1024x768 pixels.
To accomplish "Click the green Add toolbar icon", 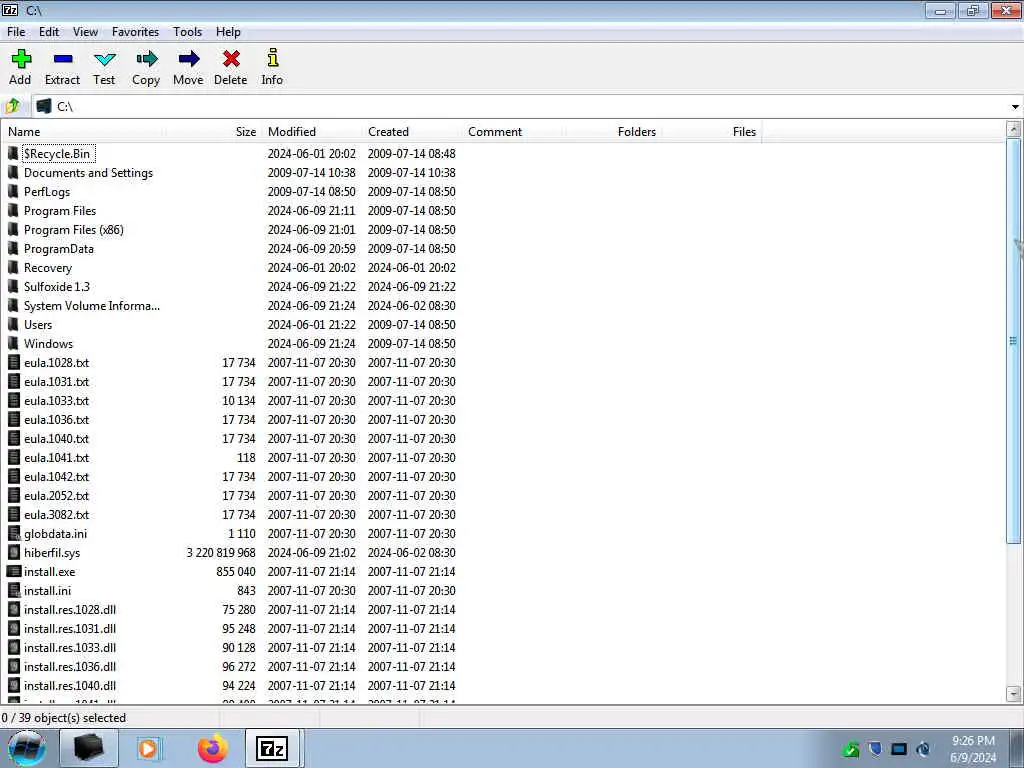I will click(21, 59).
